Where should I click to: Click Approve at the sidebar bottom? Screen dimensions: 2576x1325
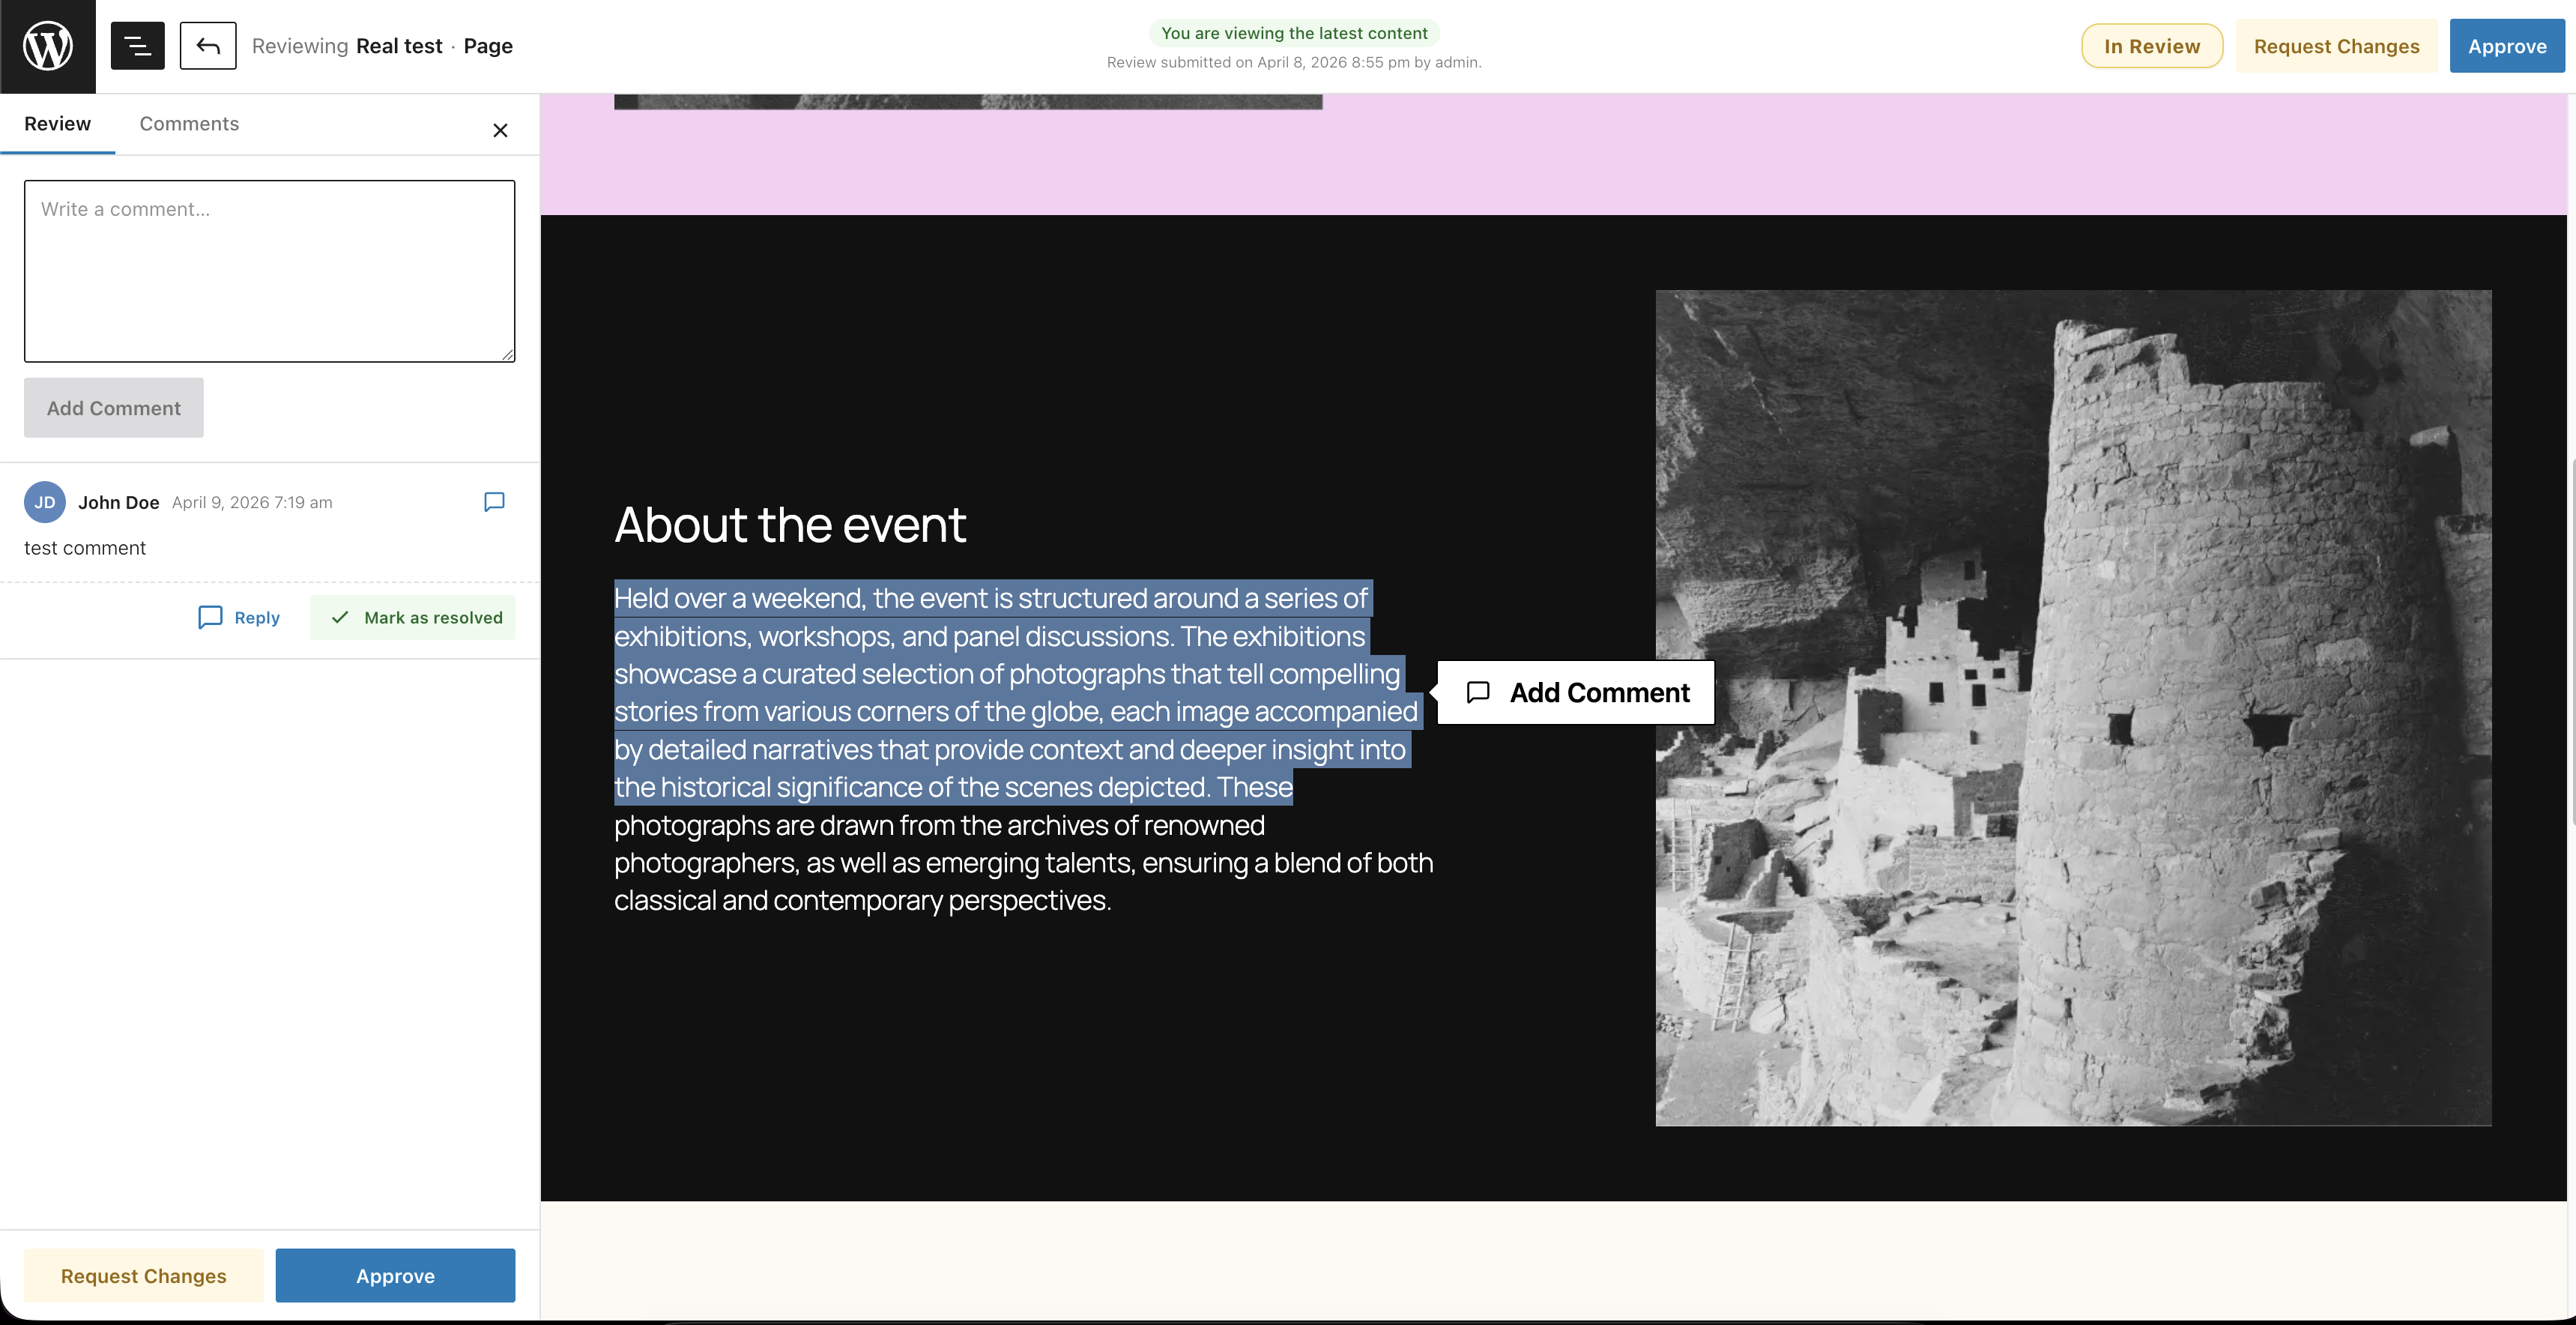(395, 1275)
